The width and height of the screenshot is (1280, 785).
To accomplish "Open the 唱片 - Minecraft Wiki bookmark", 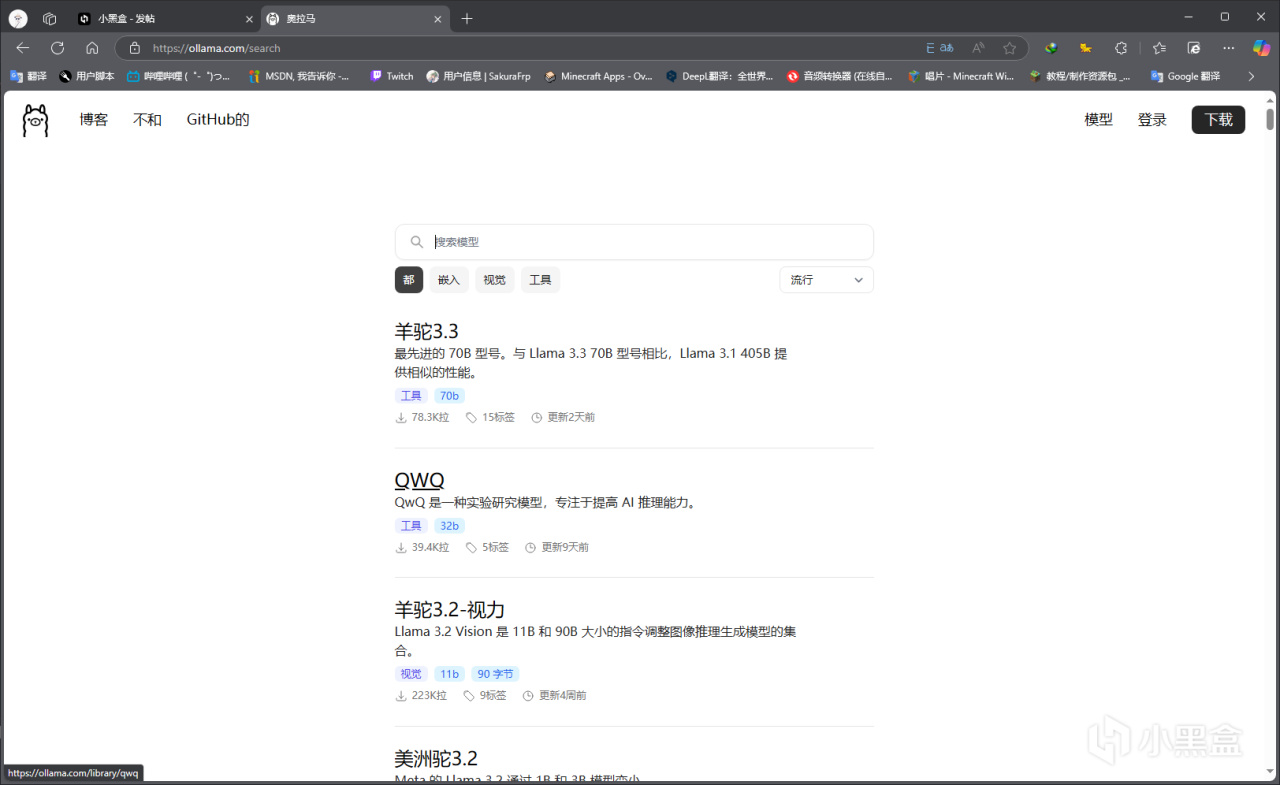I will click(961, 76).
